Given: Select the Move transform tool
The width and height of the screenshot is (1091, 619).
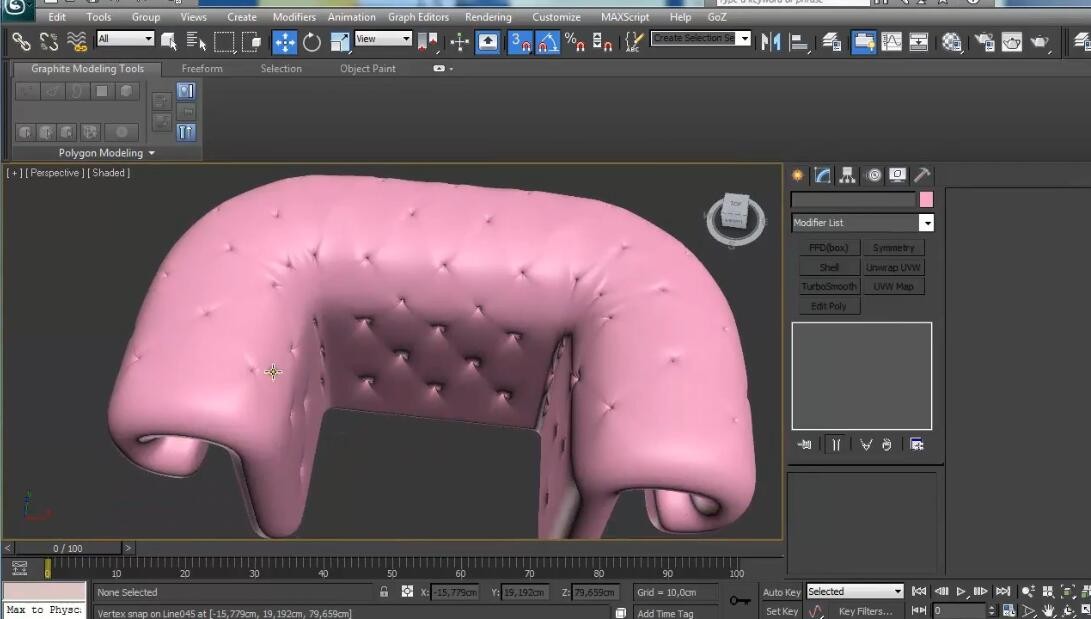Looking at the screenshot, I should click(285, 42).
